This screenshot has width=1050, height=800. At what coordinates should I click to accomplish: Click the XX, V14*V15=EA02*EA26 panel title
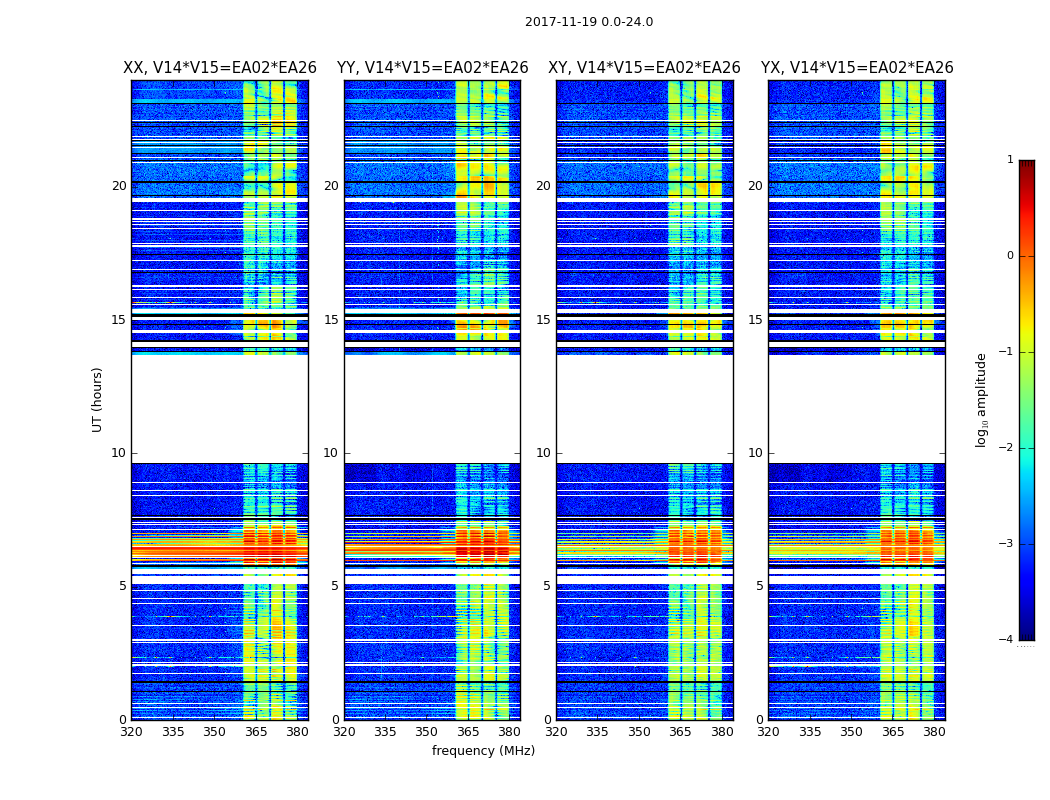click(x=220, y=68)
